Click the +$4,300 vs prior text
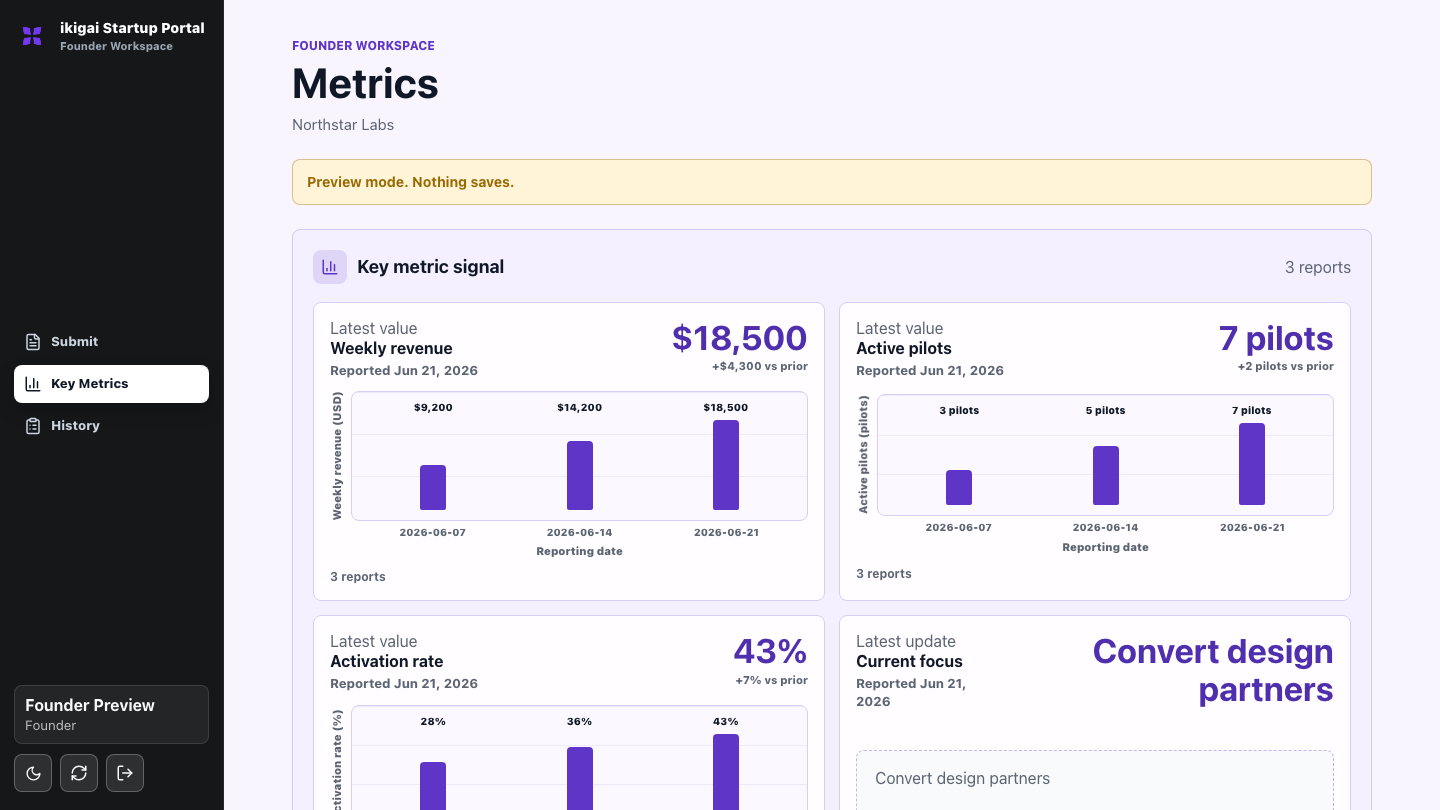This screenshot has width=1440, height=810. click(760, 367)
